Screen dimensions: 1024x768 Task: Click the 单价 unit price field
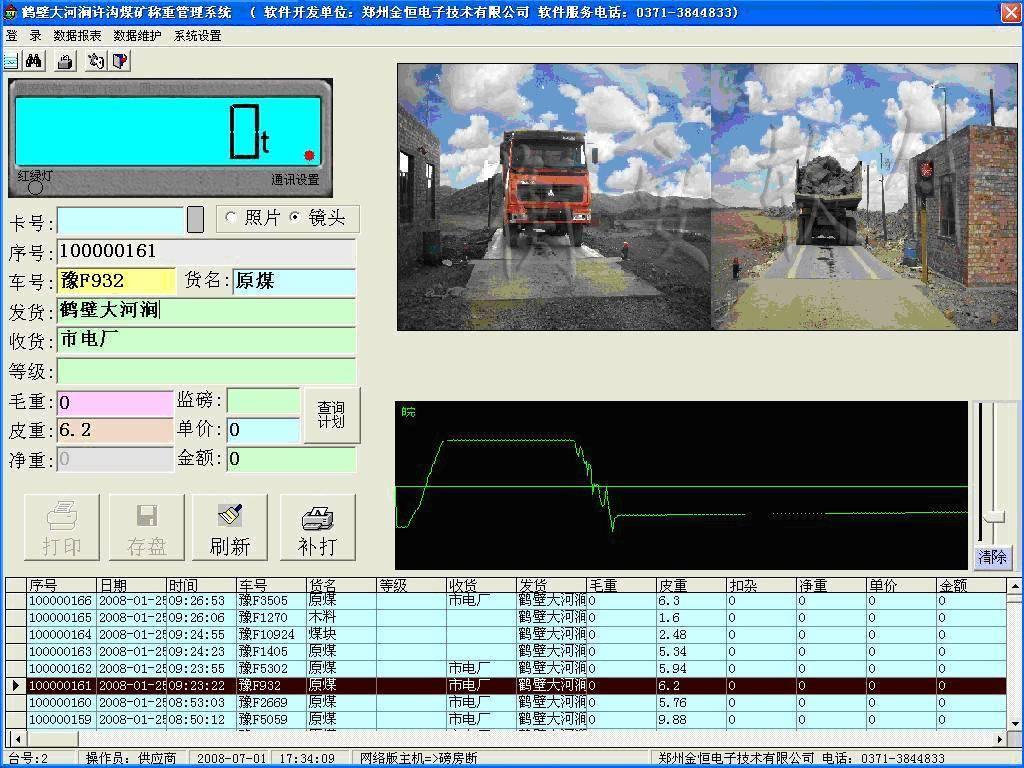click(x=263, y=429)
